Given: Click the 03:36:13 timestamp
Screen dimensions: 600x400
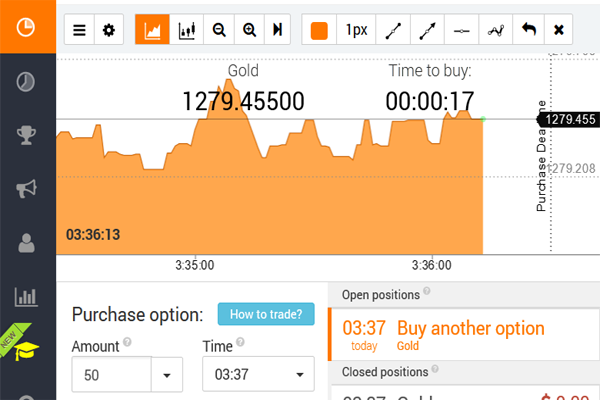Looking at the screenshot, I should [x=93, y=235].
